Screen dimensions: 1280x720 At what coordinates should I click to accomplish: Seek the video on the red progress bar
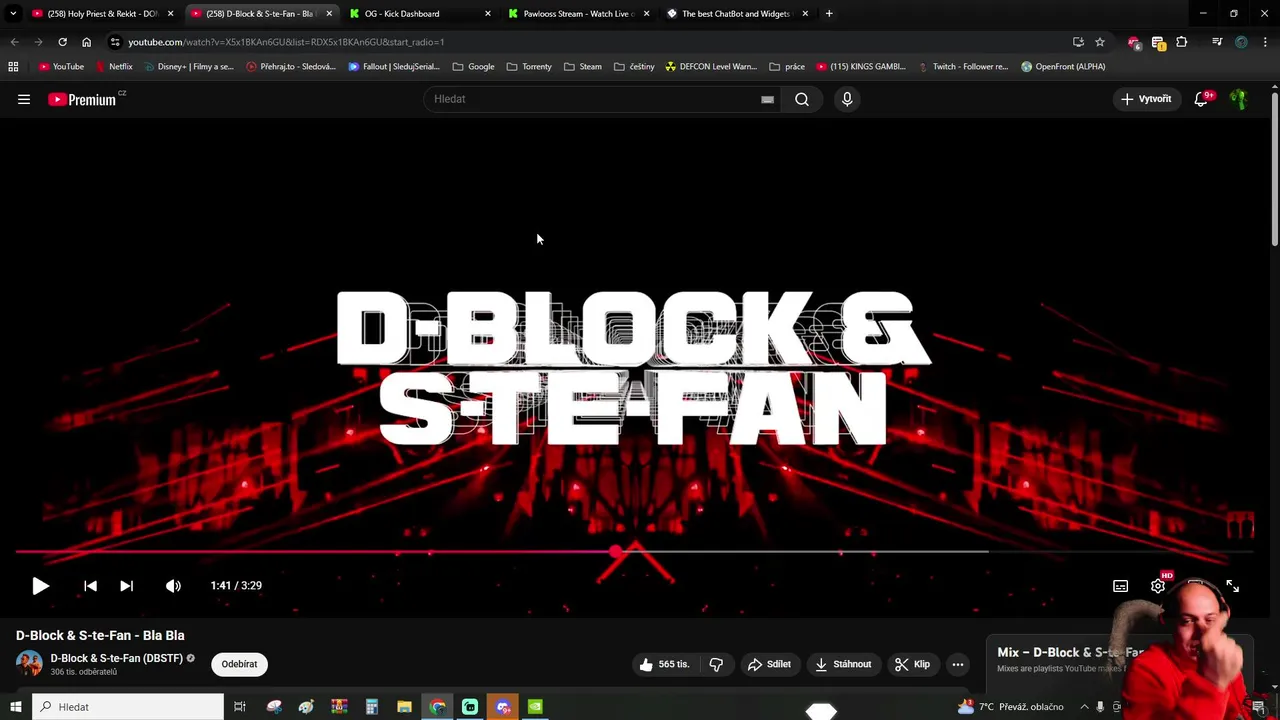[634, 551]
